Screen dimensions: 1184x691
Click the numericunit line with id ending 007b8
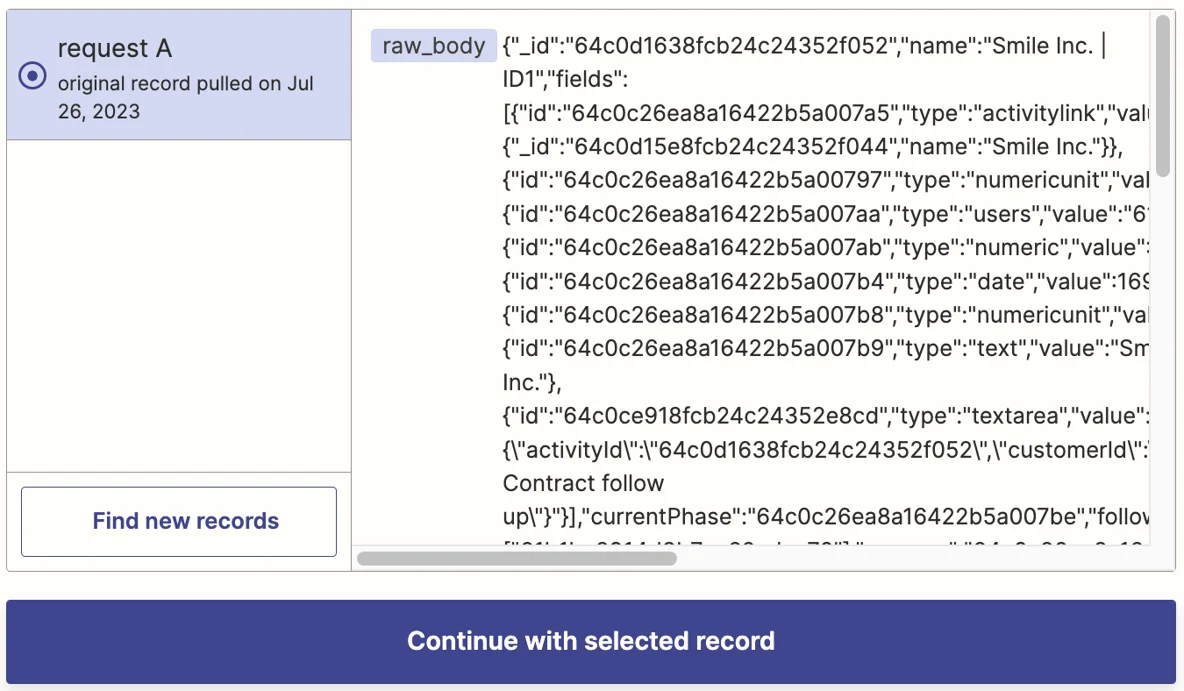click(x=825, y=315)
